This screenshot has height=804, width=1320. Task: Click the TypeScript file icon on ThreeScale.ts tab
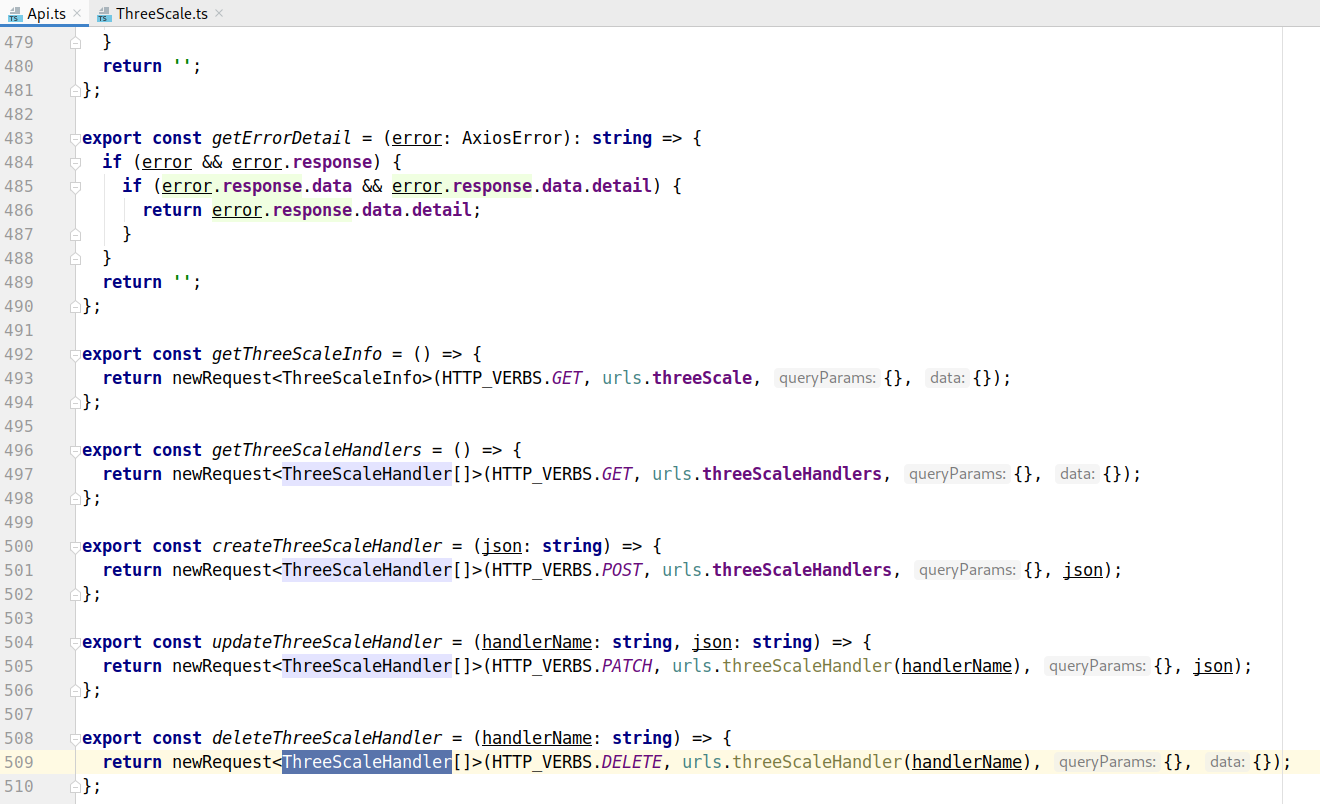103,14
